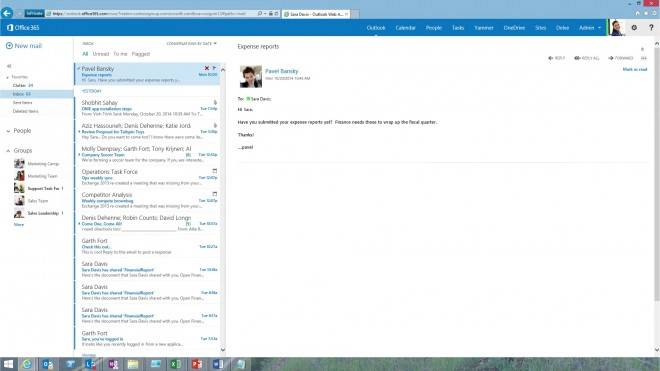Filter messages by Unread
This screenshot has width=660, height=371.
pos(101,54)
